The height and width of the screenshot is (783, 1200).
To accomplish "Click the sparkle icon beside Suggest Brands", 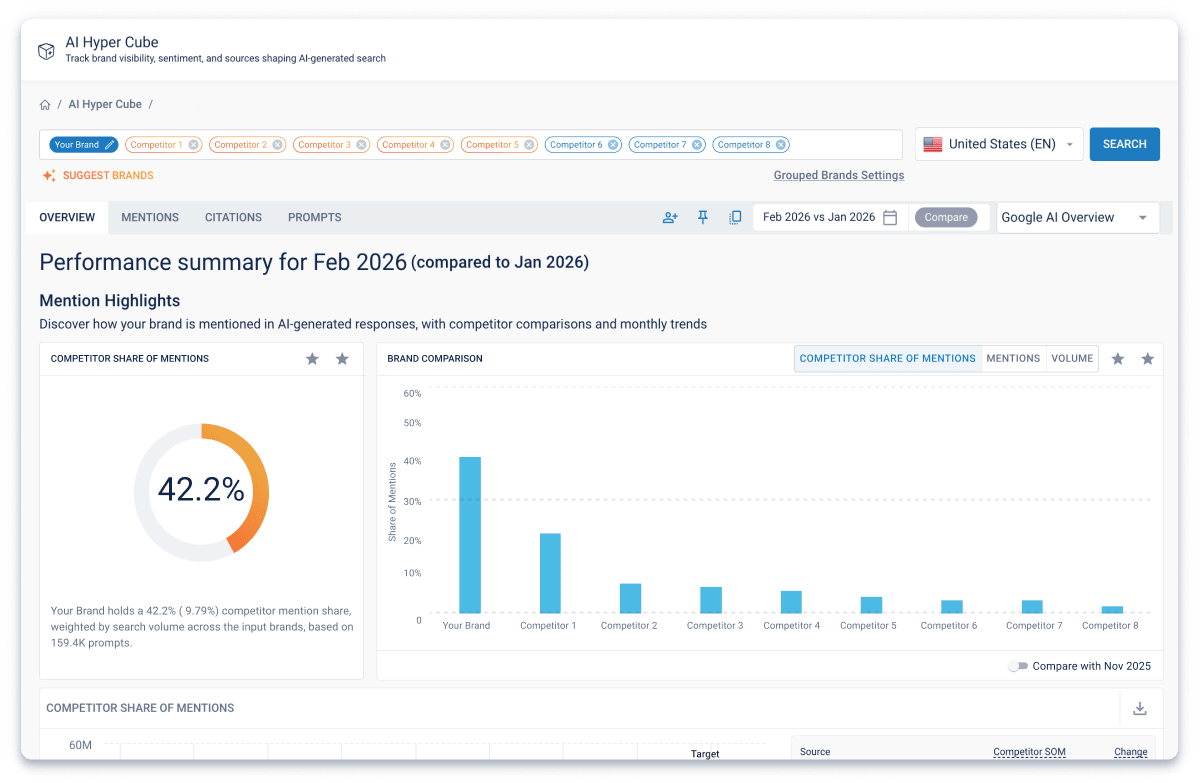I will [49, 175].
